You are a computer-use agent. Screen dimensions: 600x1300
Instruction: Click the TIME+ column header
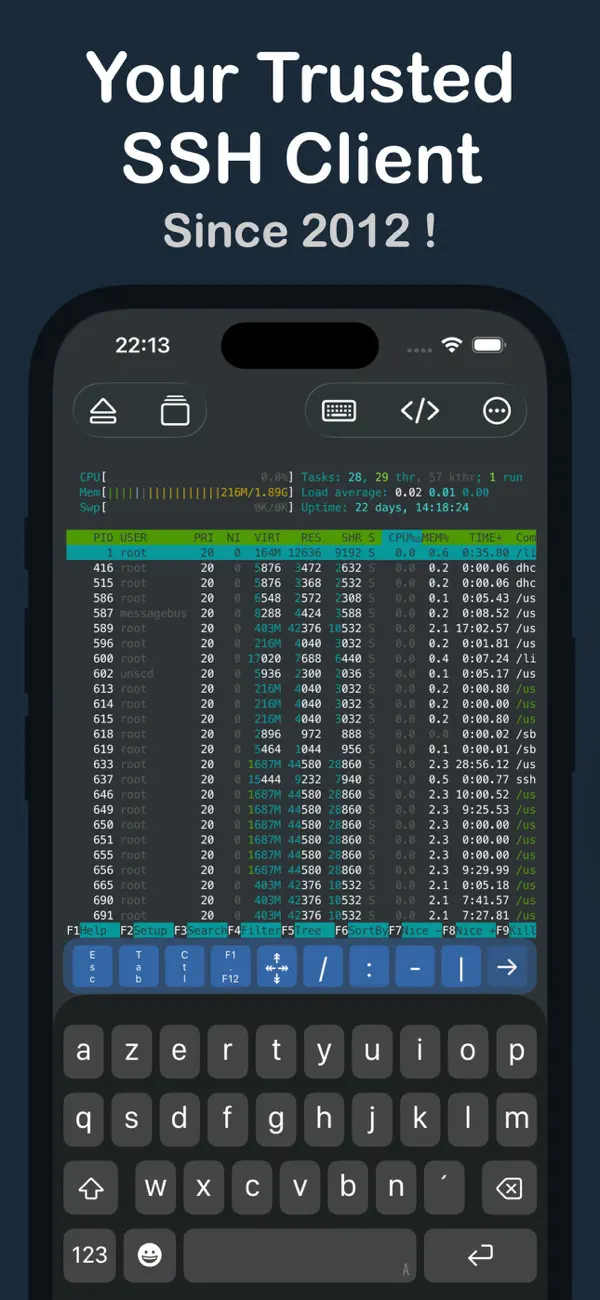(x=487, y=538)
